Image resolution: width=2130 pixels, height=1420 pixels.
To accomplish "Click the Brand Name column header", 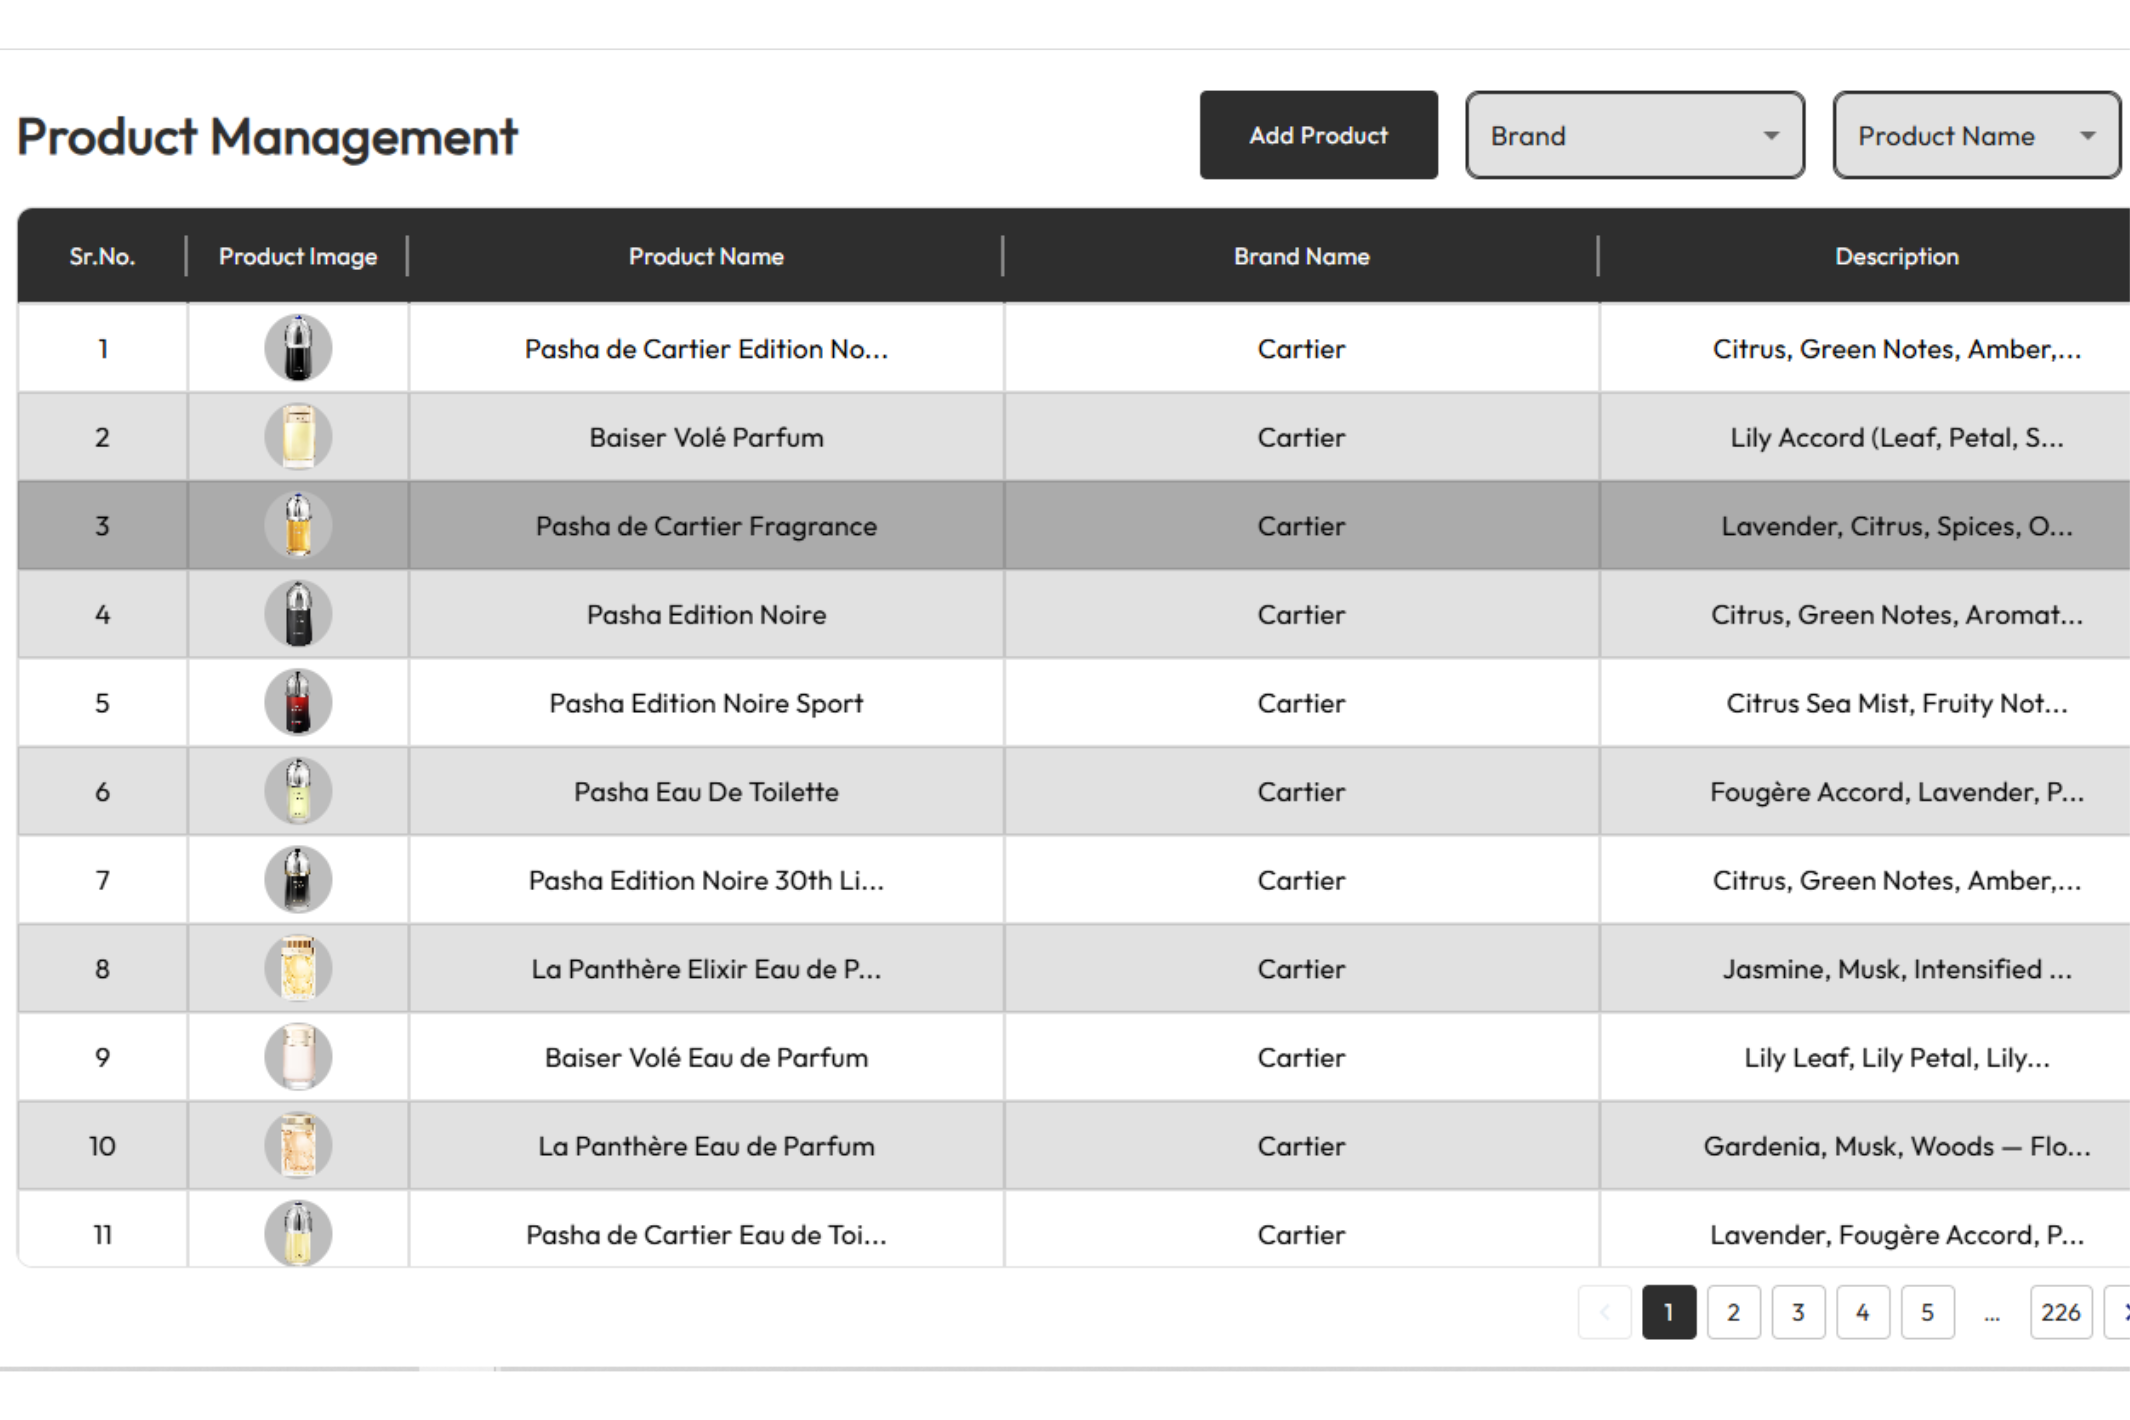I will click(1301, 256).
